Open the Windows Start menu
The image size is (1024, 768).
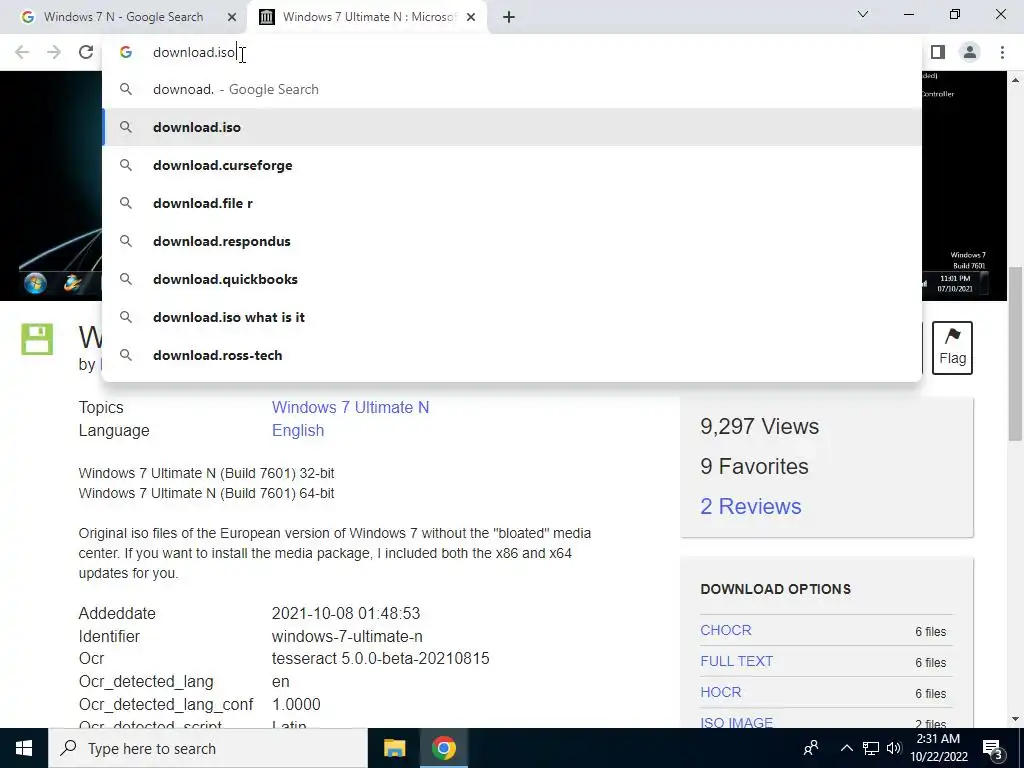click(x=24, y=748)
